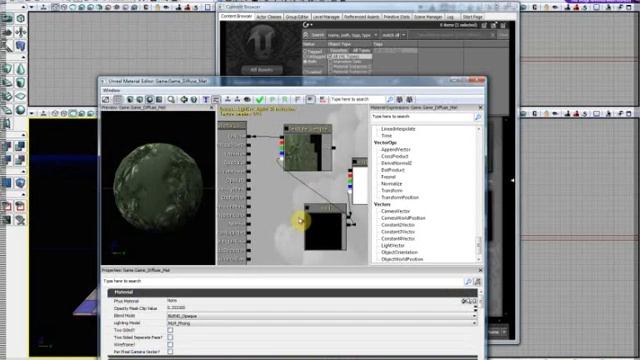Select Tagged radio option in Content Browser
Image resolution: width=640 pixels, height=360 pixels.
coord(305,52)
